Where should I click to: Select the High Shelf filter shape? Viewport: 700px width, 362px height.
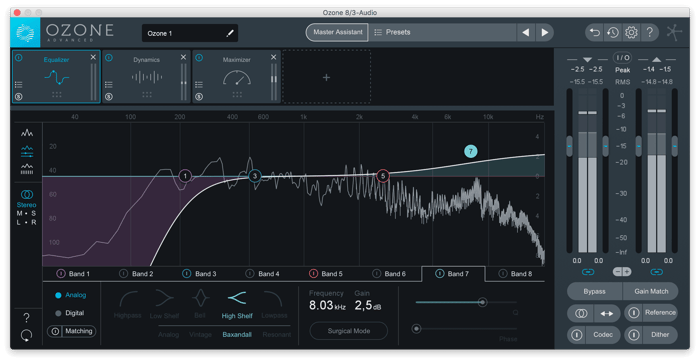tap(237, 304)
